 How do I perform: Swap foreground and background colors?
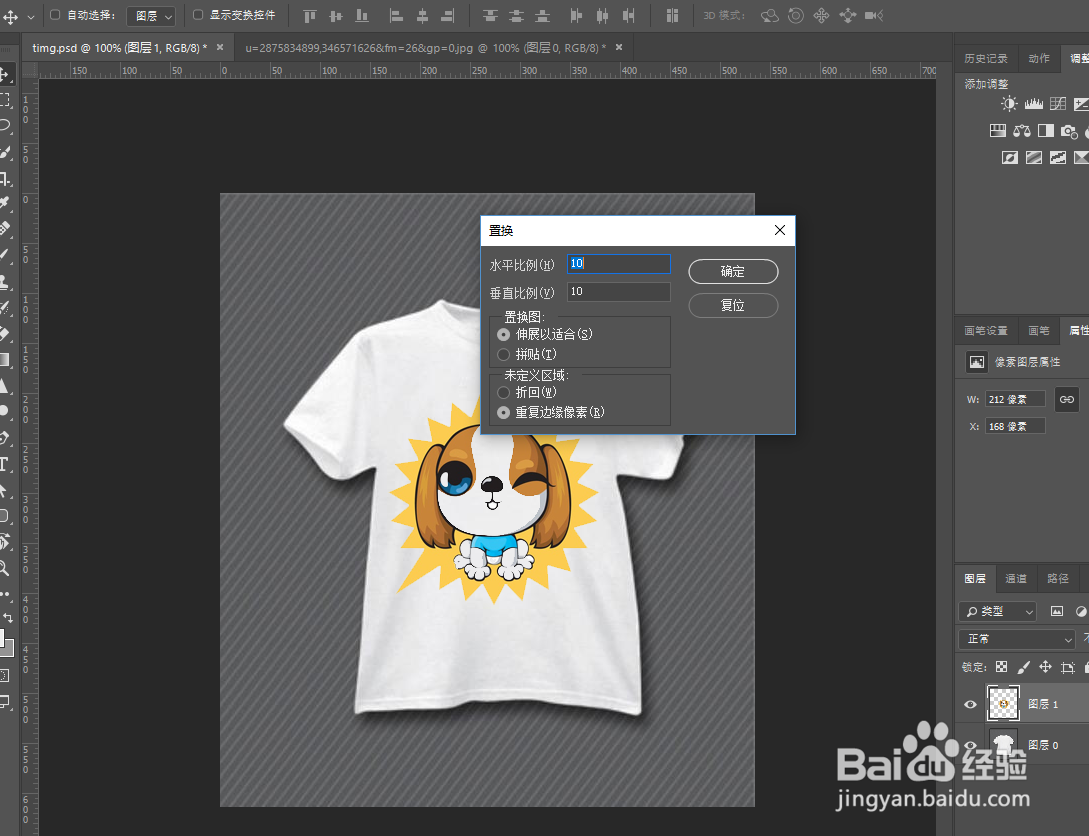8,617
